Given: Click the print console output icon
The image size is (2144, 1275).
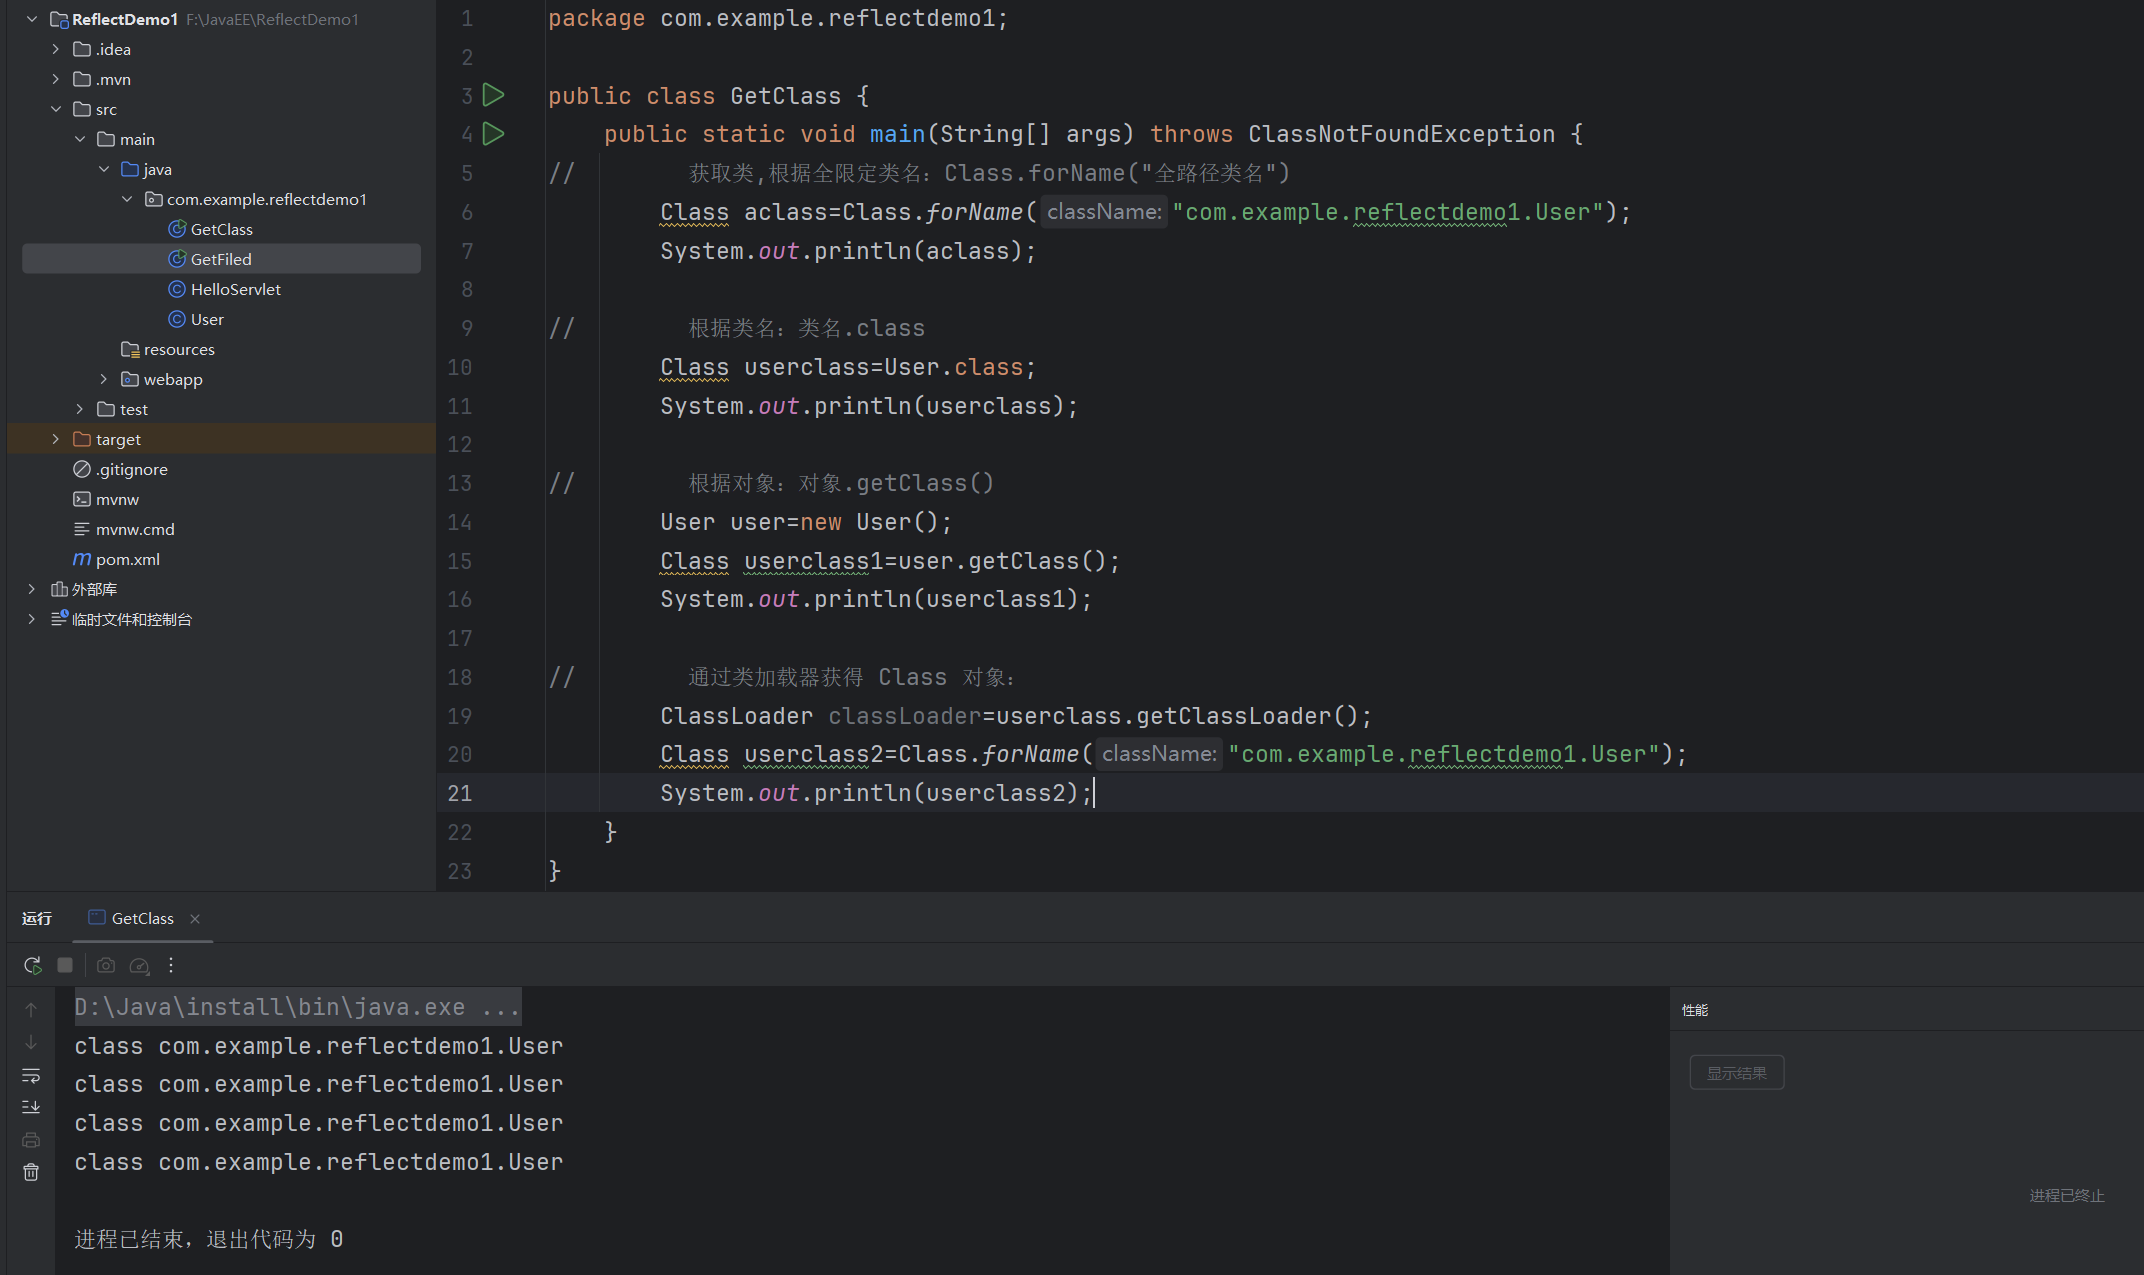Looking at the screenshot, I should click(31, 1140).
